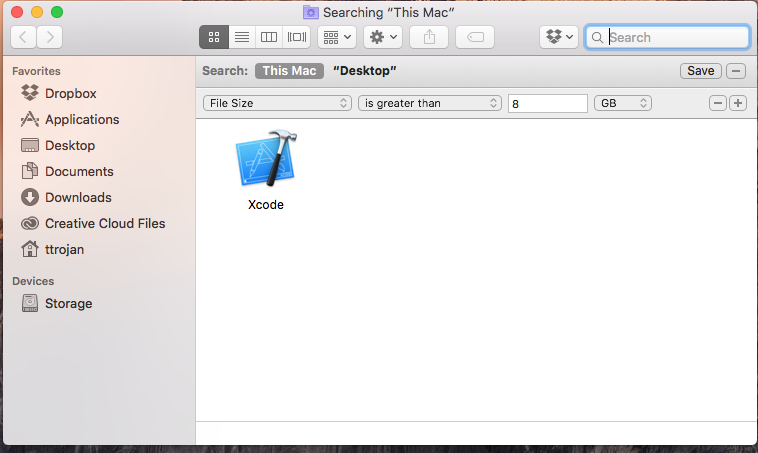This screenshot has width=758, height=453.
Task: Select the This Mac search scope
Action: (289, 71)
